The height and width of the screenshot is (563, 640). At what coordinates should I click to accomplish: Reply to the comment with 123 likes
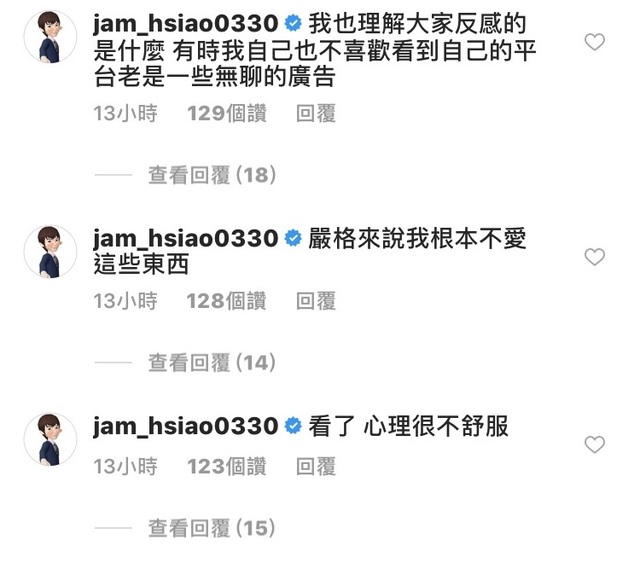point(316,467)
